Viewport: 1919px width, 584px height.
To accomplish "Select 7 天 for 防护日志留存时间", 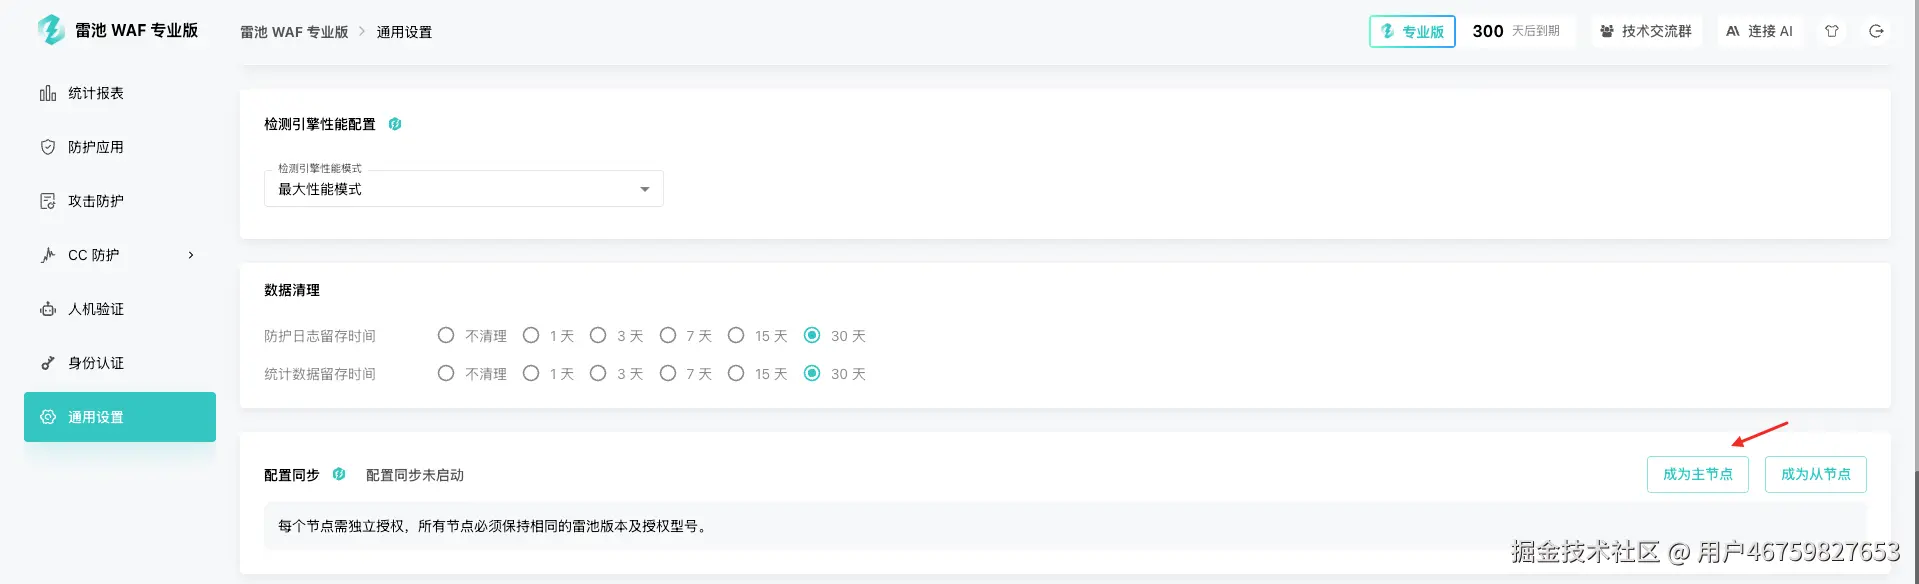I will point(668,336).
